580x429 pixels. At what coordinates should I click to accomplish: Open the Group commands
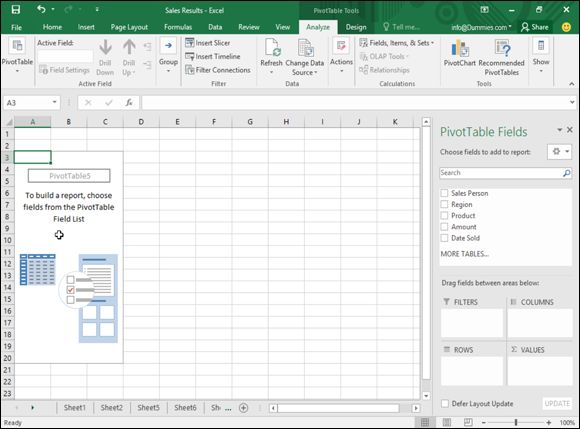tap(168, 55)
